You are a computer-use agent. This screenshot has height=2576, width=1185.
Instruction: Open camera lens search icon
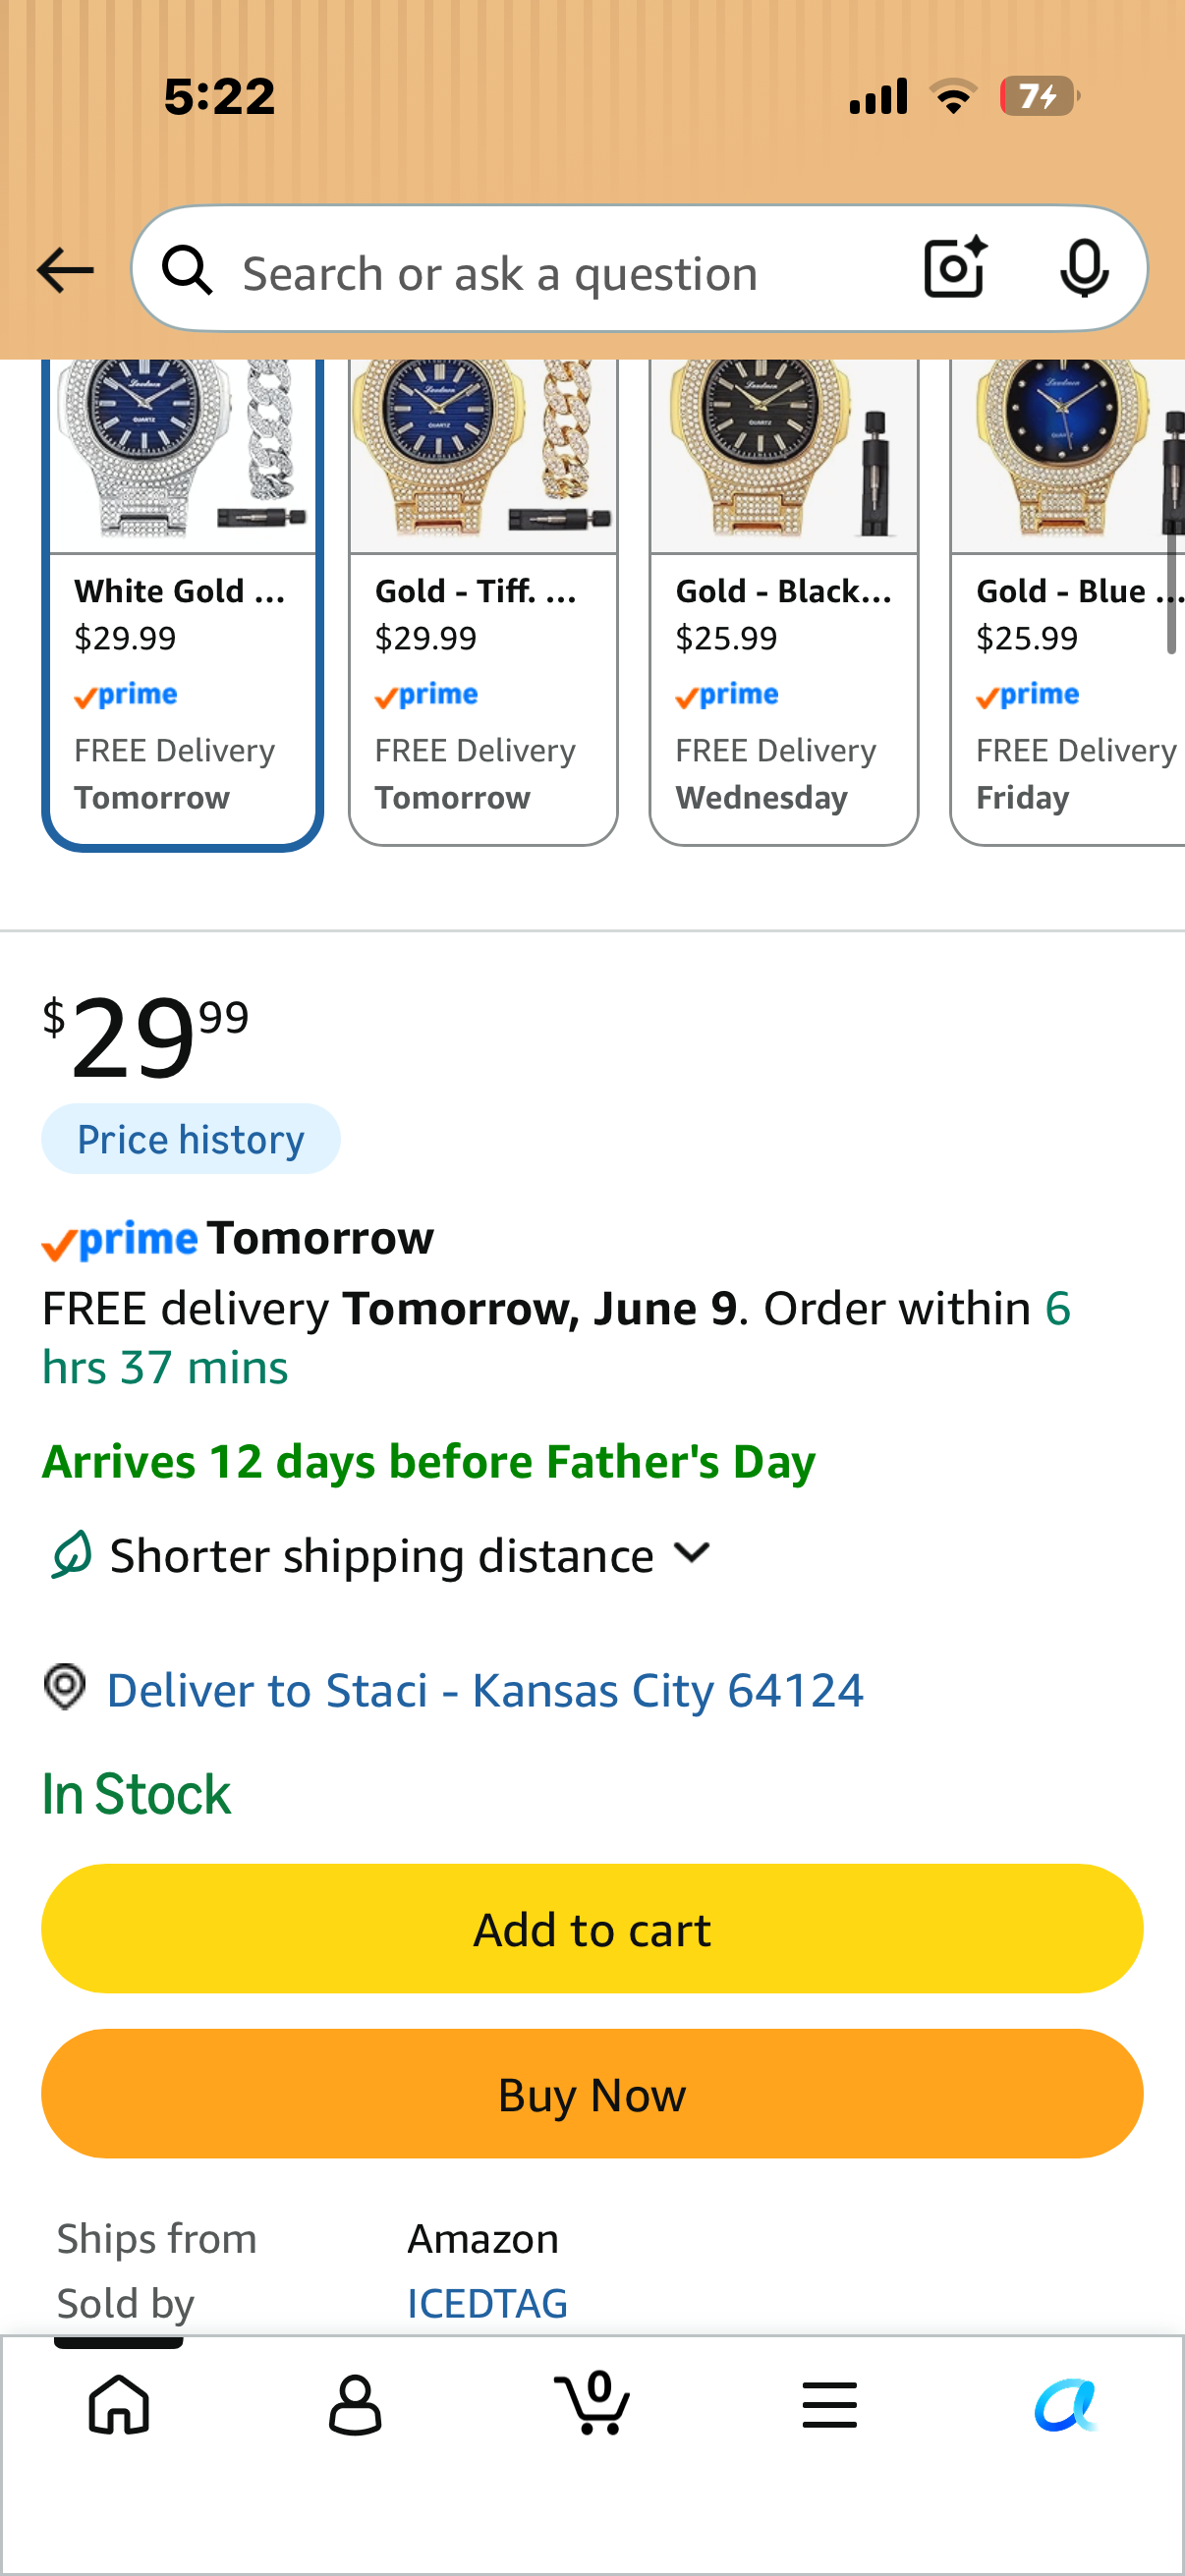[955, 268]
